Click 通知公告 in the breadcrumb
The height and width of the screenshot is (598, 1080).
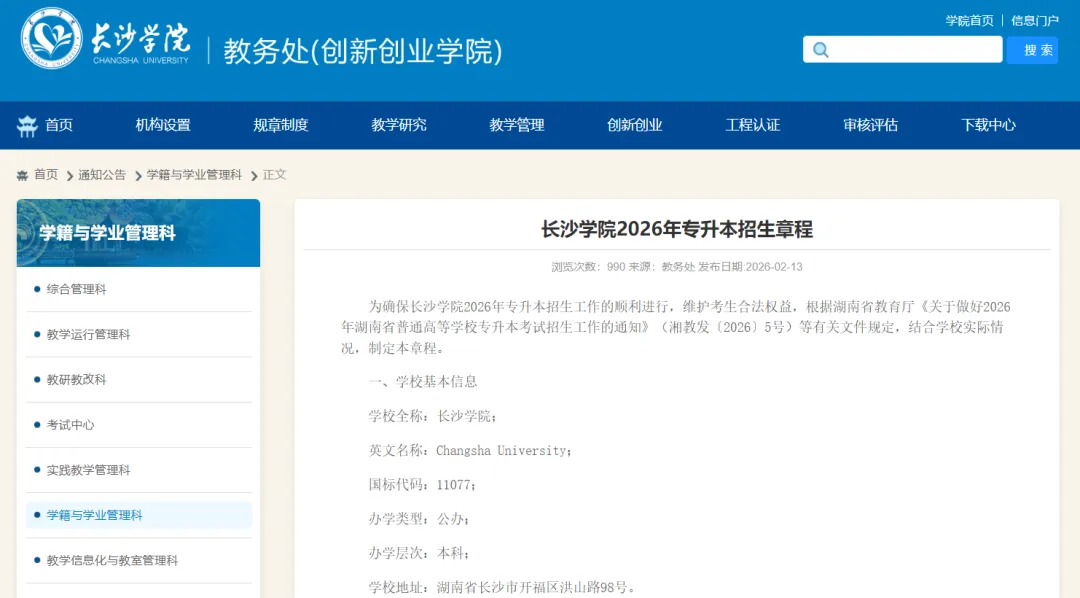click(102, 175)
